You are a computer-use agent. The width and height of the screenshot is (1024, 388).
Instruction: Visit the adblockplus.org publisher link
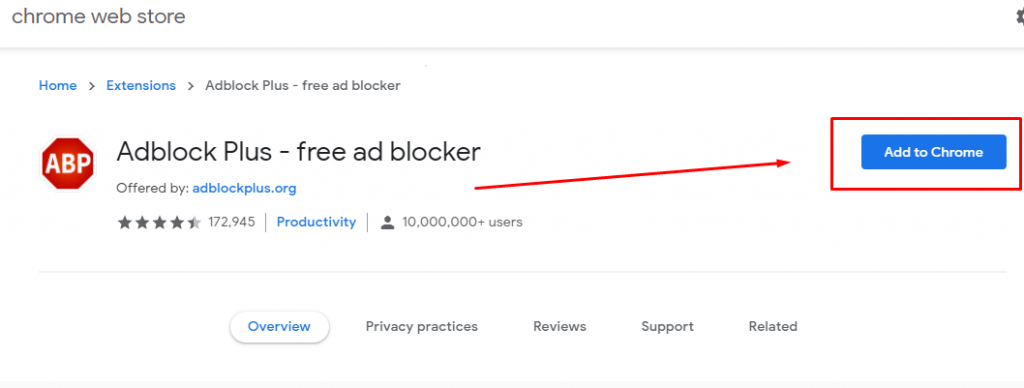click(244, 189)
